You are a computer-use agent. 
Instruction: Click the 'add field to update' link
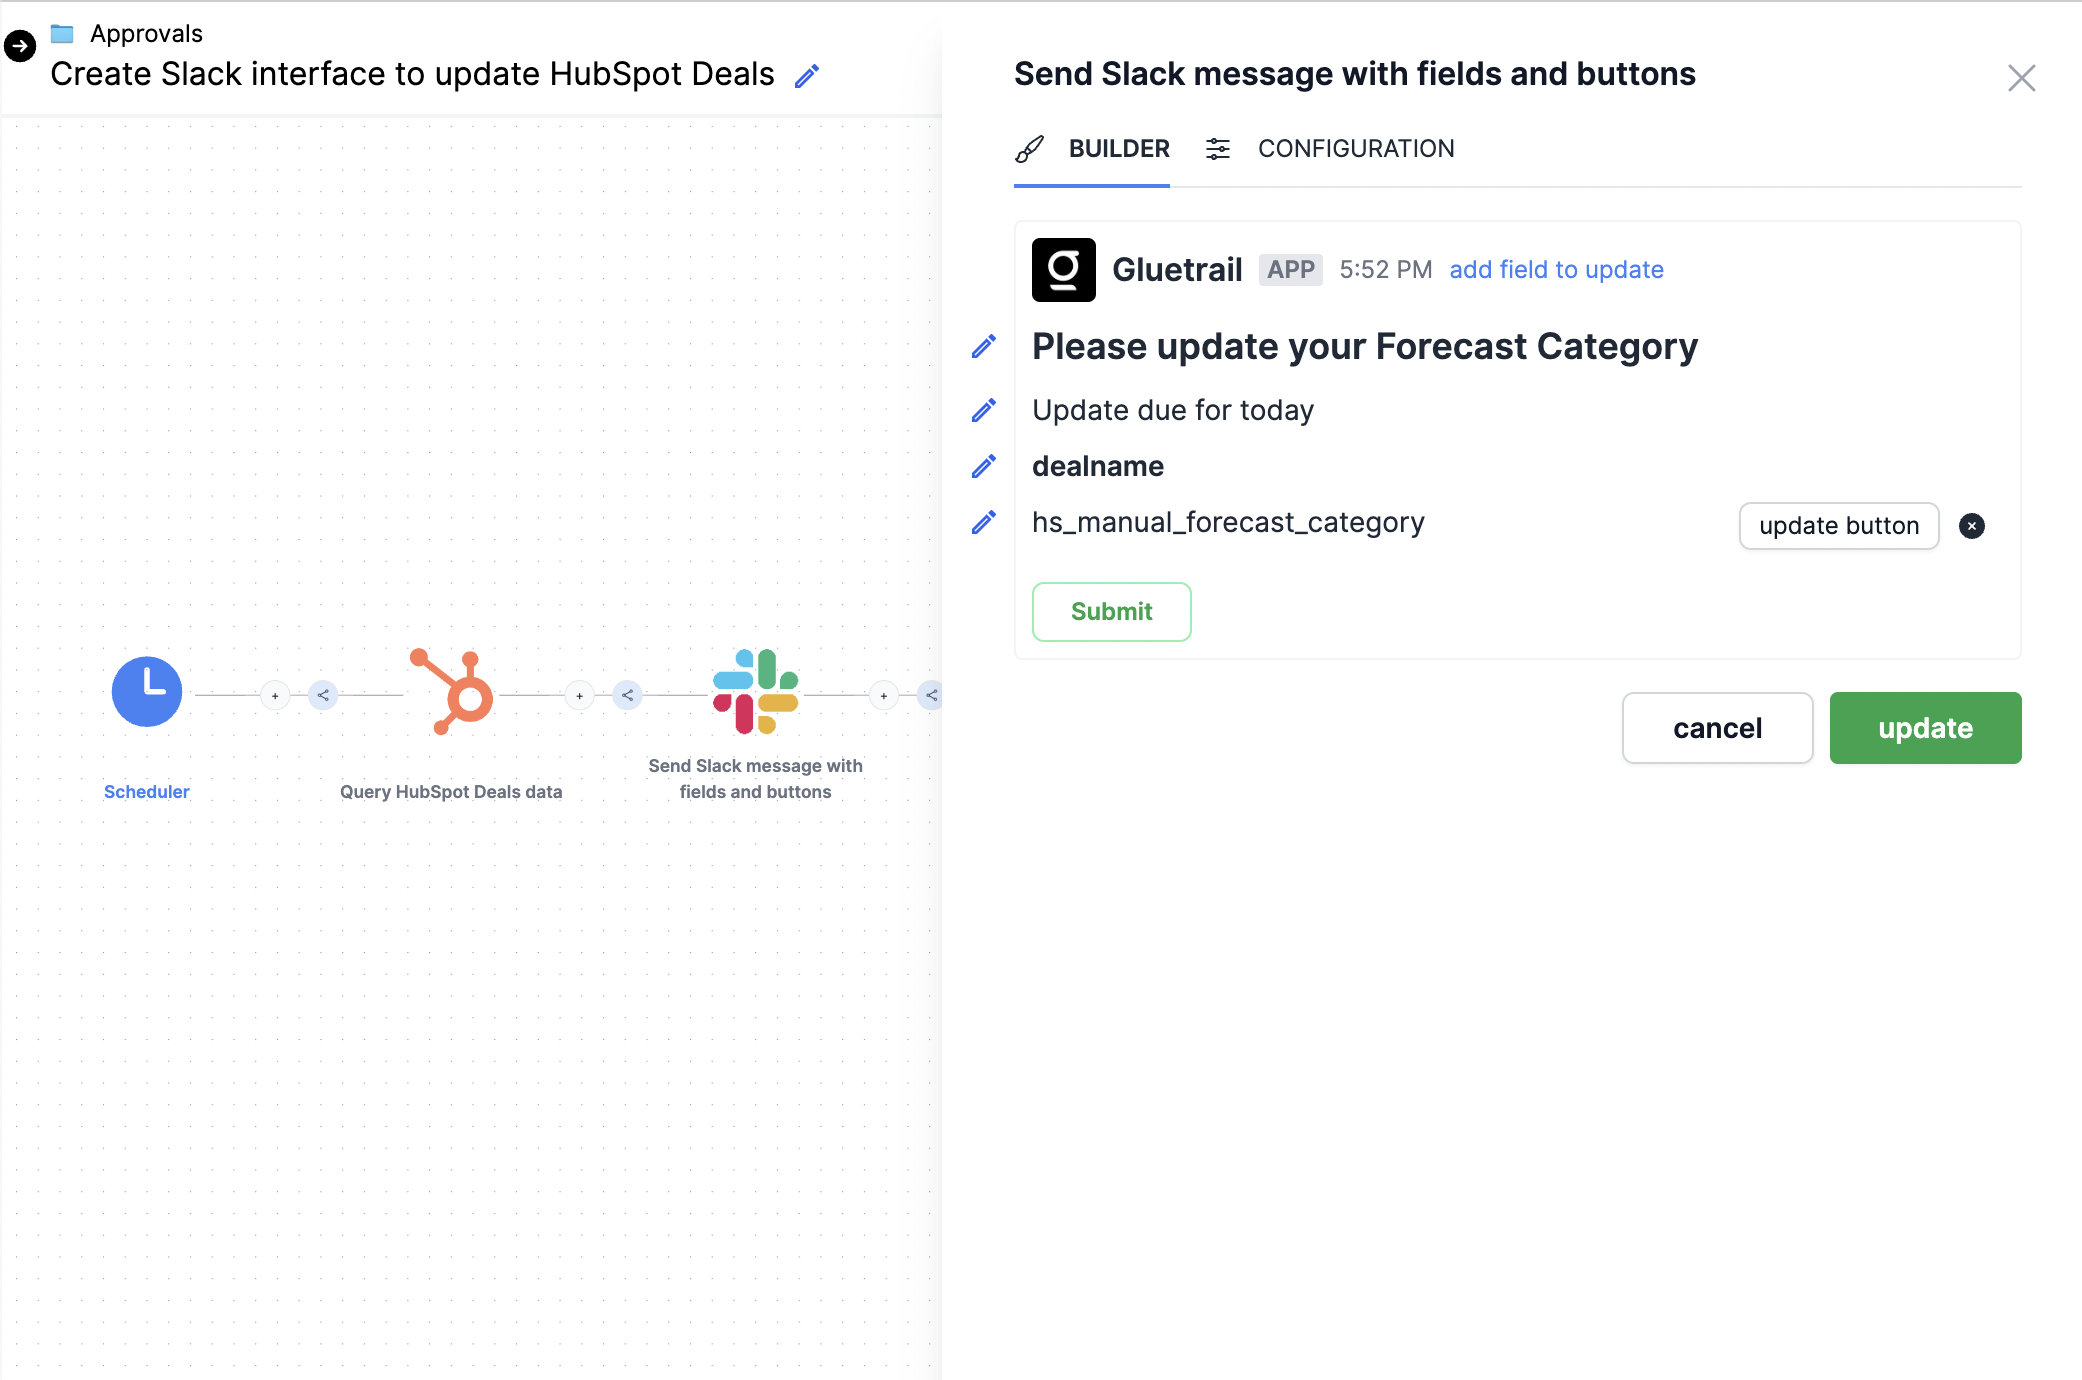point(1556,270)
